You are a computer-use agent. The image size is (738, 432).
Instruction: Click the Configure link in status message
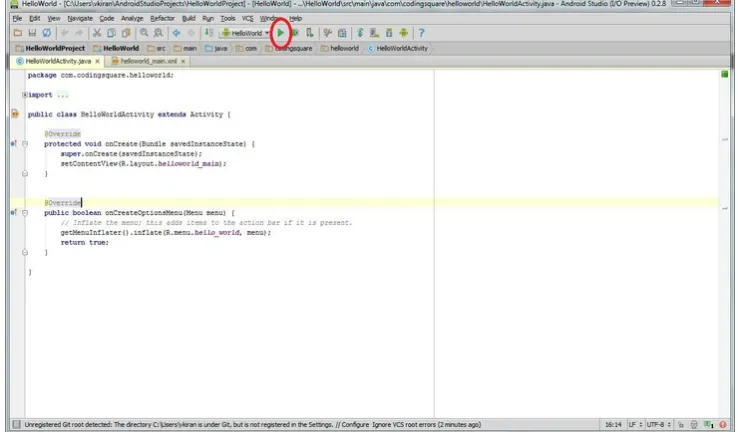coord(355,424)
